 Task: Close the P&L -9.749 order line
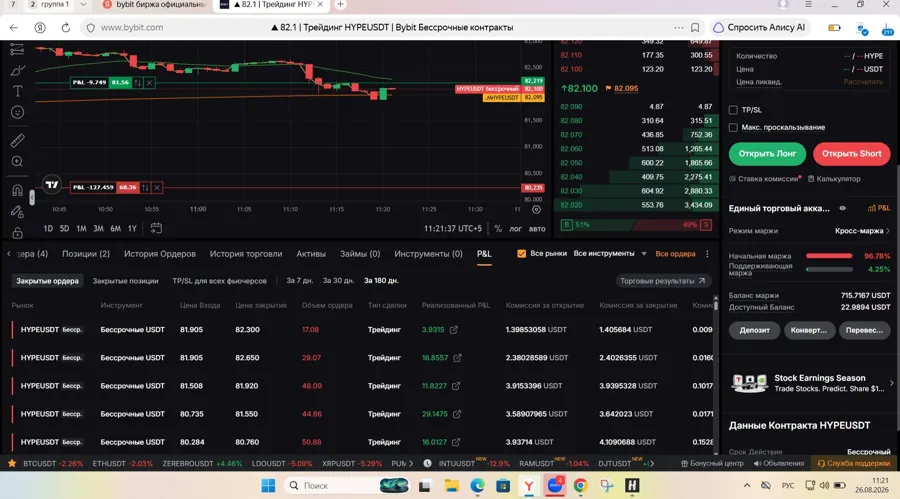[149, 83]
